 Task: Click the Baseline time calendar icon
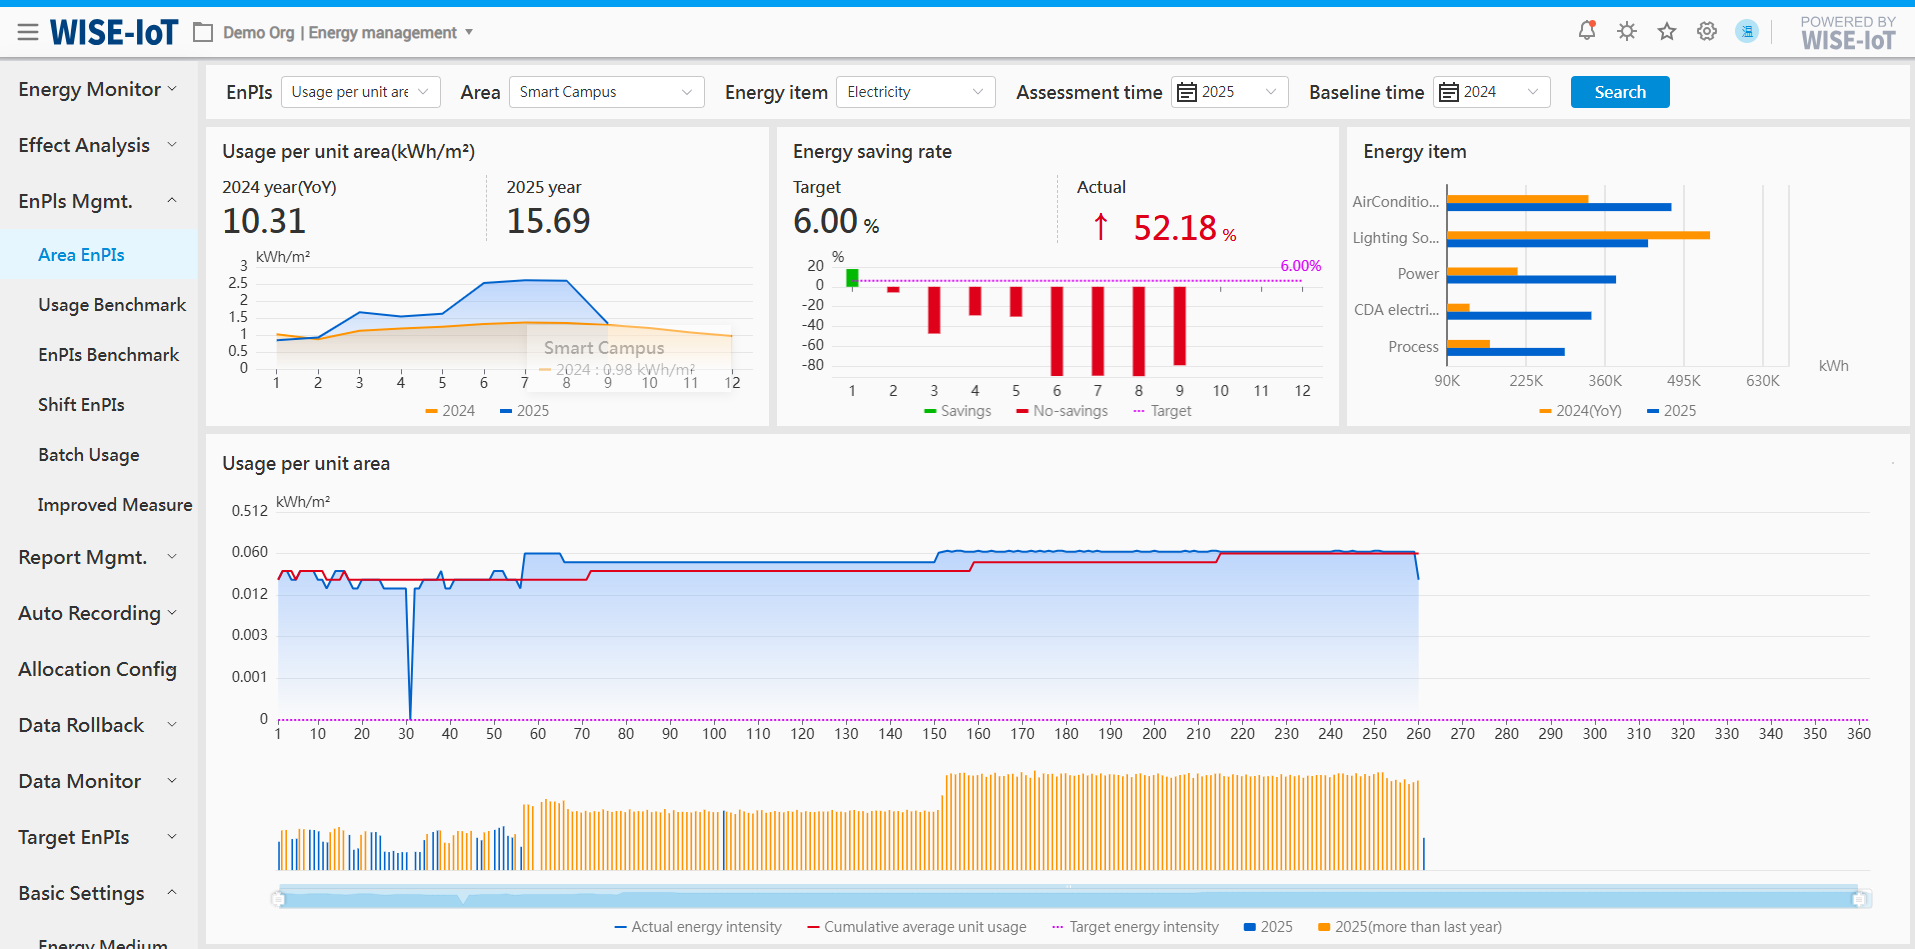(x=1448, y=92)
